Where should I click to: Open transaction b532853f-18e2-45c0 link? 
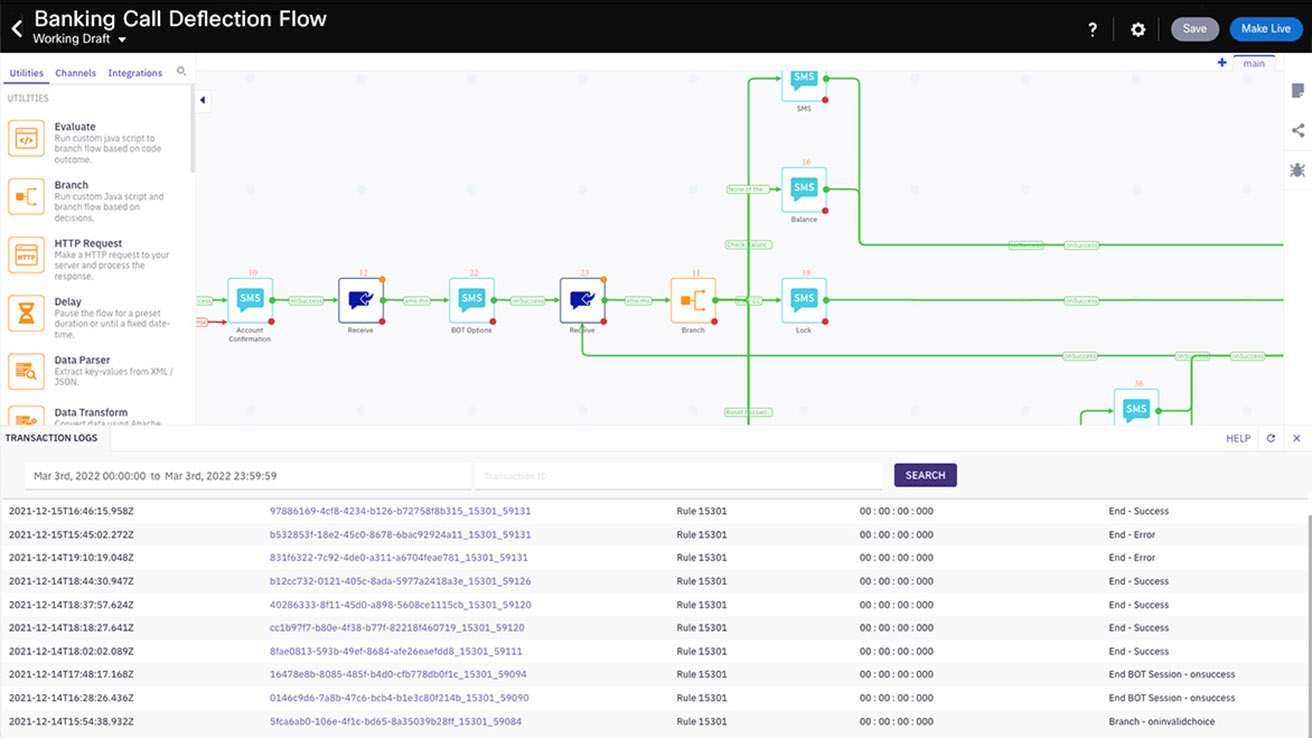coord(400,534)
